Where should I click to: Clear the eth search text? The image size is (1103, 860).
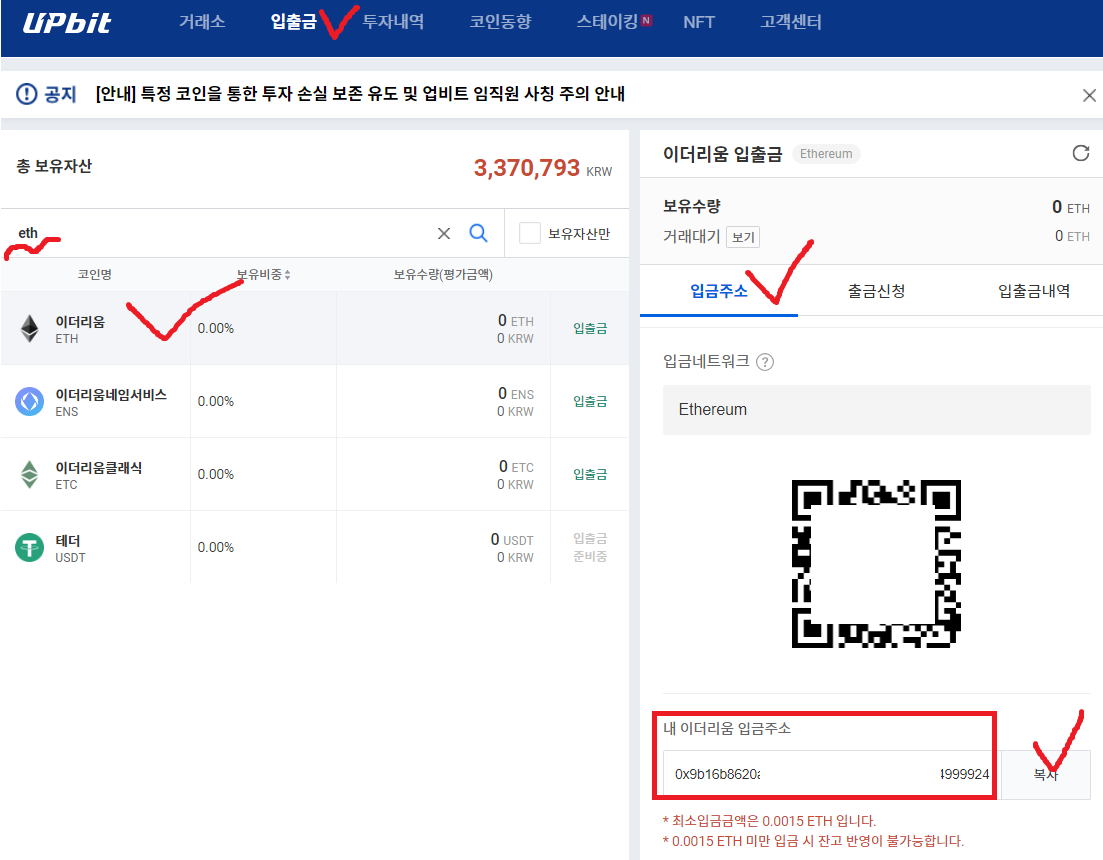pos(444,233)
